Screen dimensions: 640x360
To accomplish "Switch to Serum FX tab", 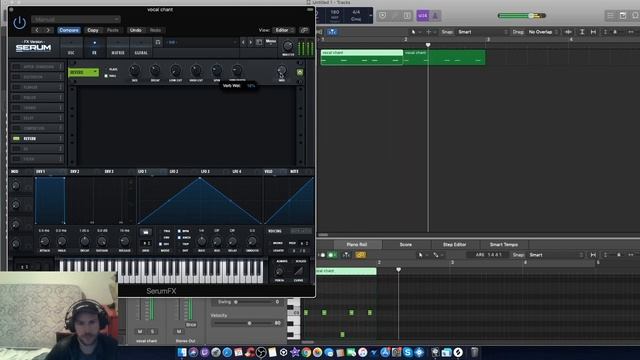I will coord(94,48).
